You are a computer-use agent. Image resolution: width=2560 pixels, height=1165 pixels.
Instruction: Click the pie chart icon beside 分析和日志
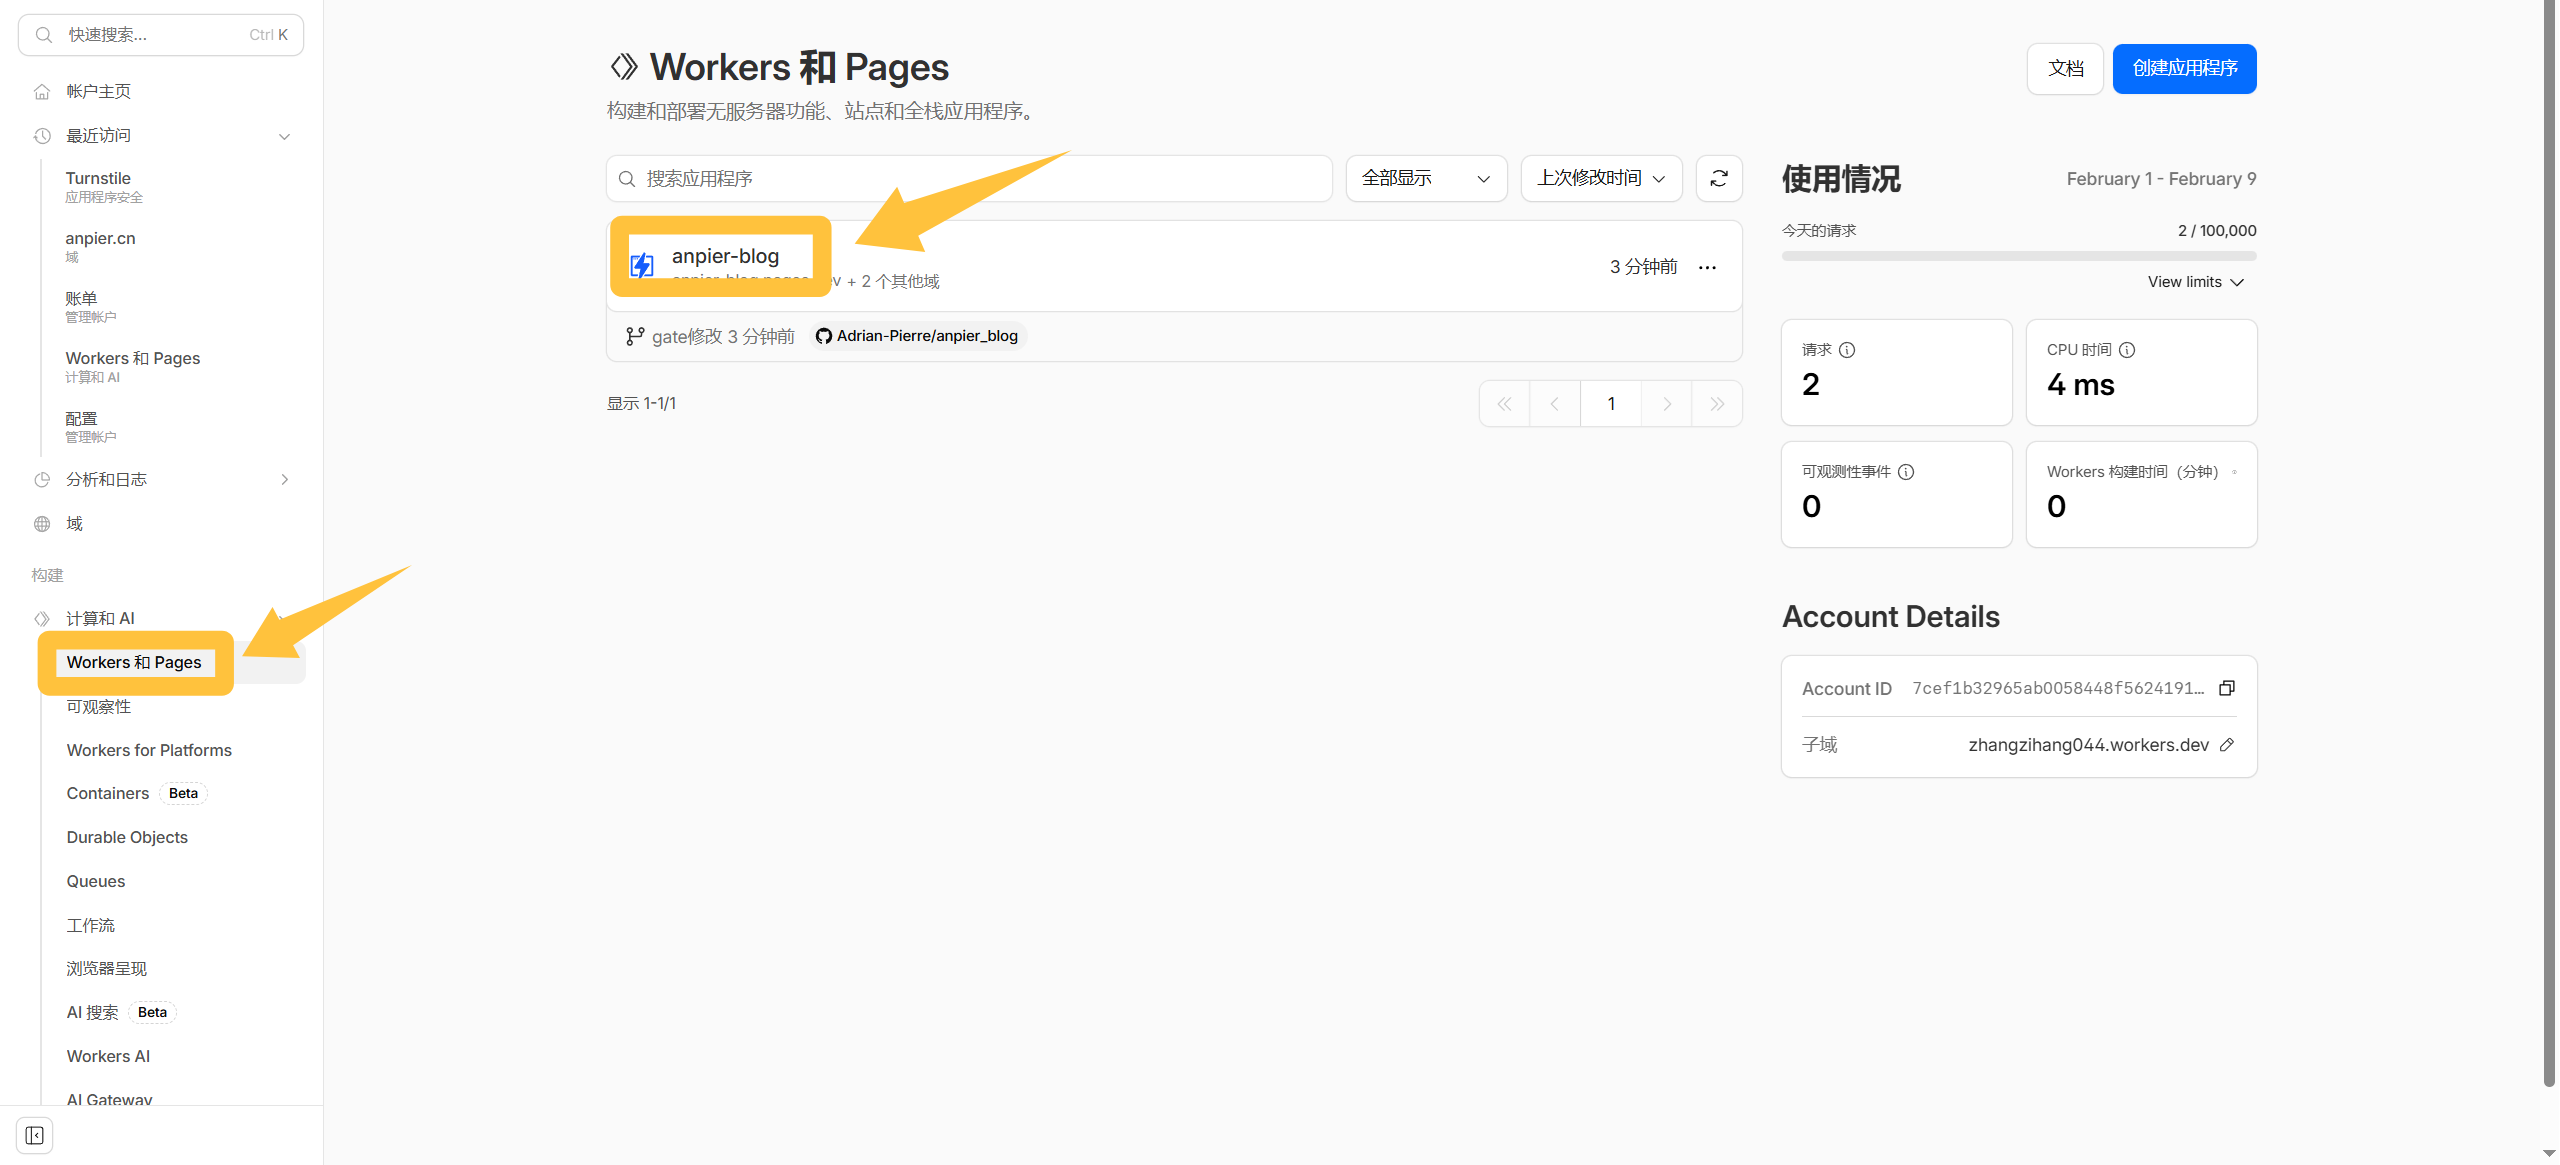(42, 480)
